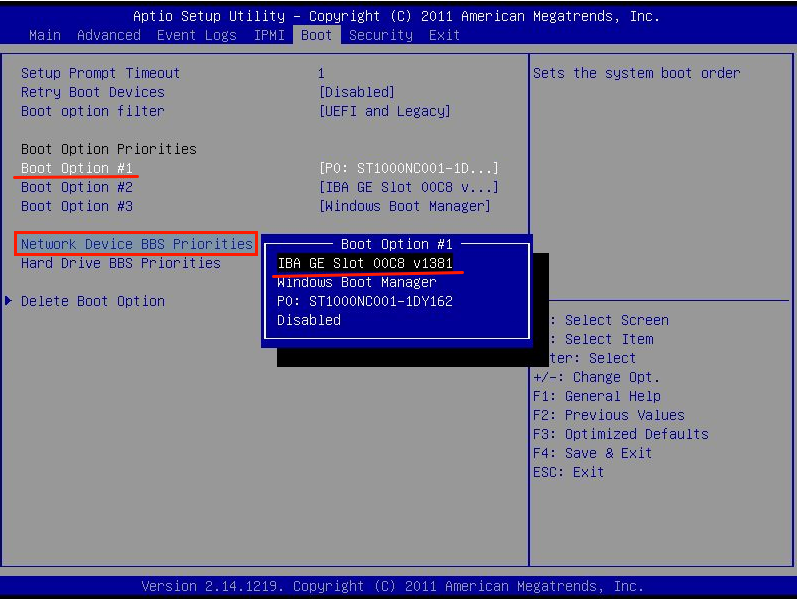797x599 pixels.
Task: Open the Exit tab
Action: pos(444,35)
